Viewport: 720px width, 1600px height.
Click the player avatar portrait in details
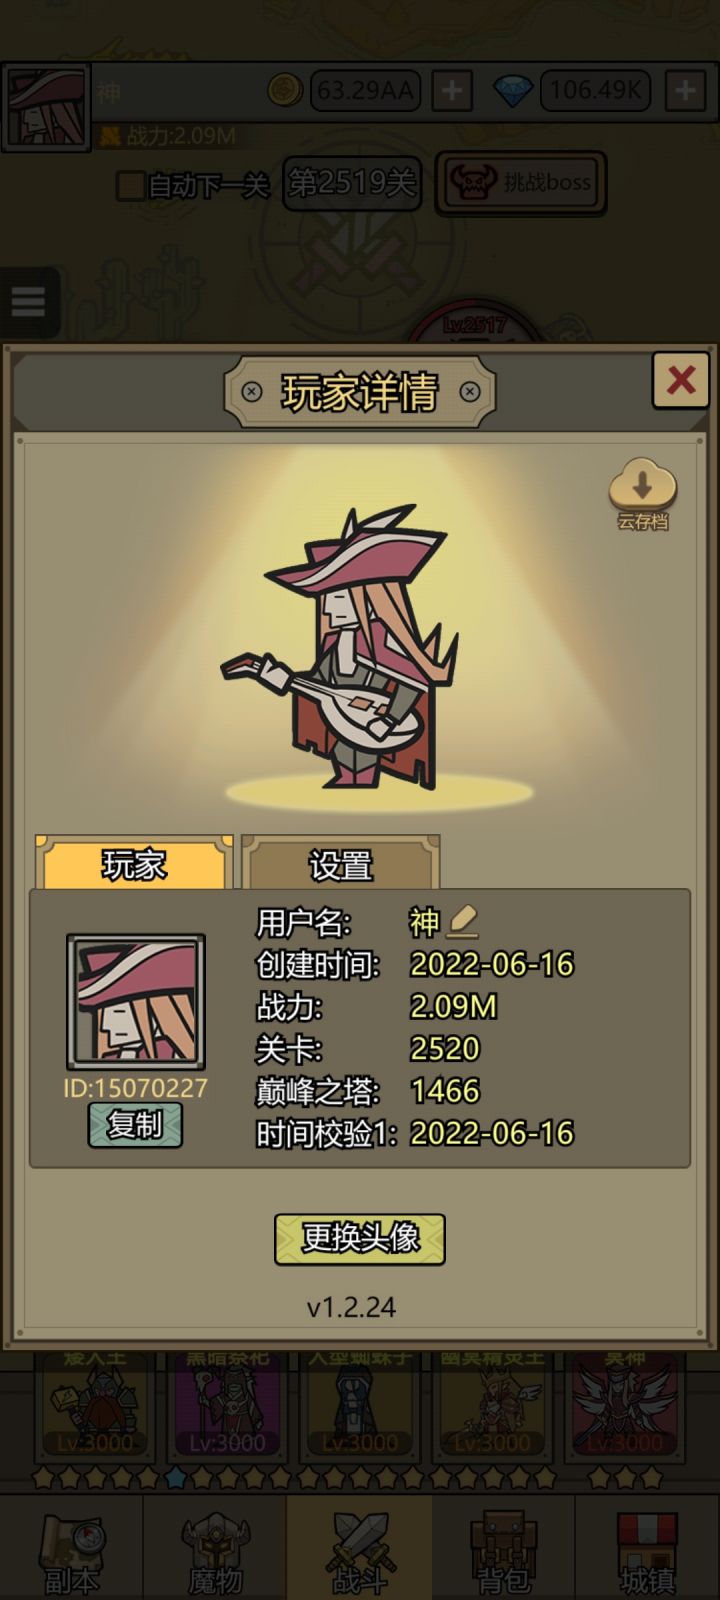click(x=136, y=1002)
